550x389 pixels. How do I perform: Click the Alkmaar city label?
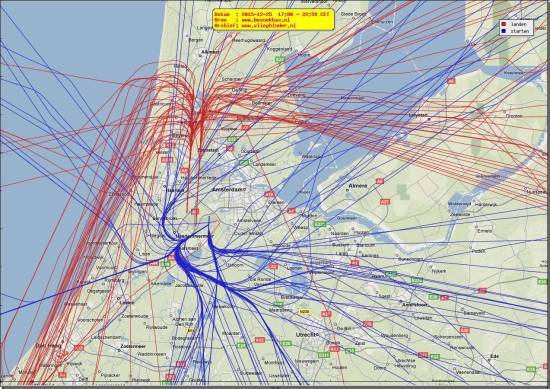[x=210, y=52]
